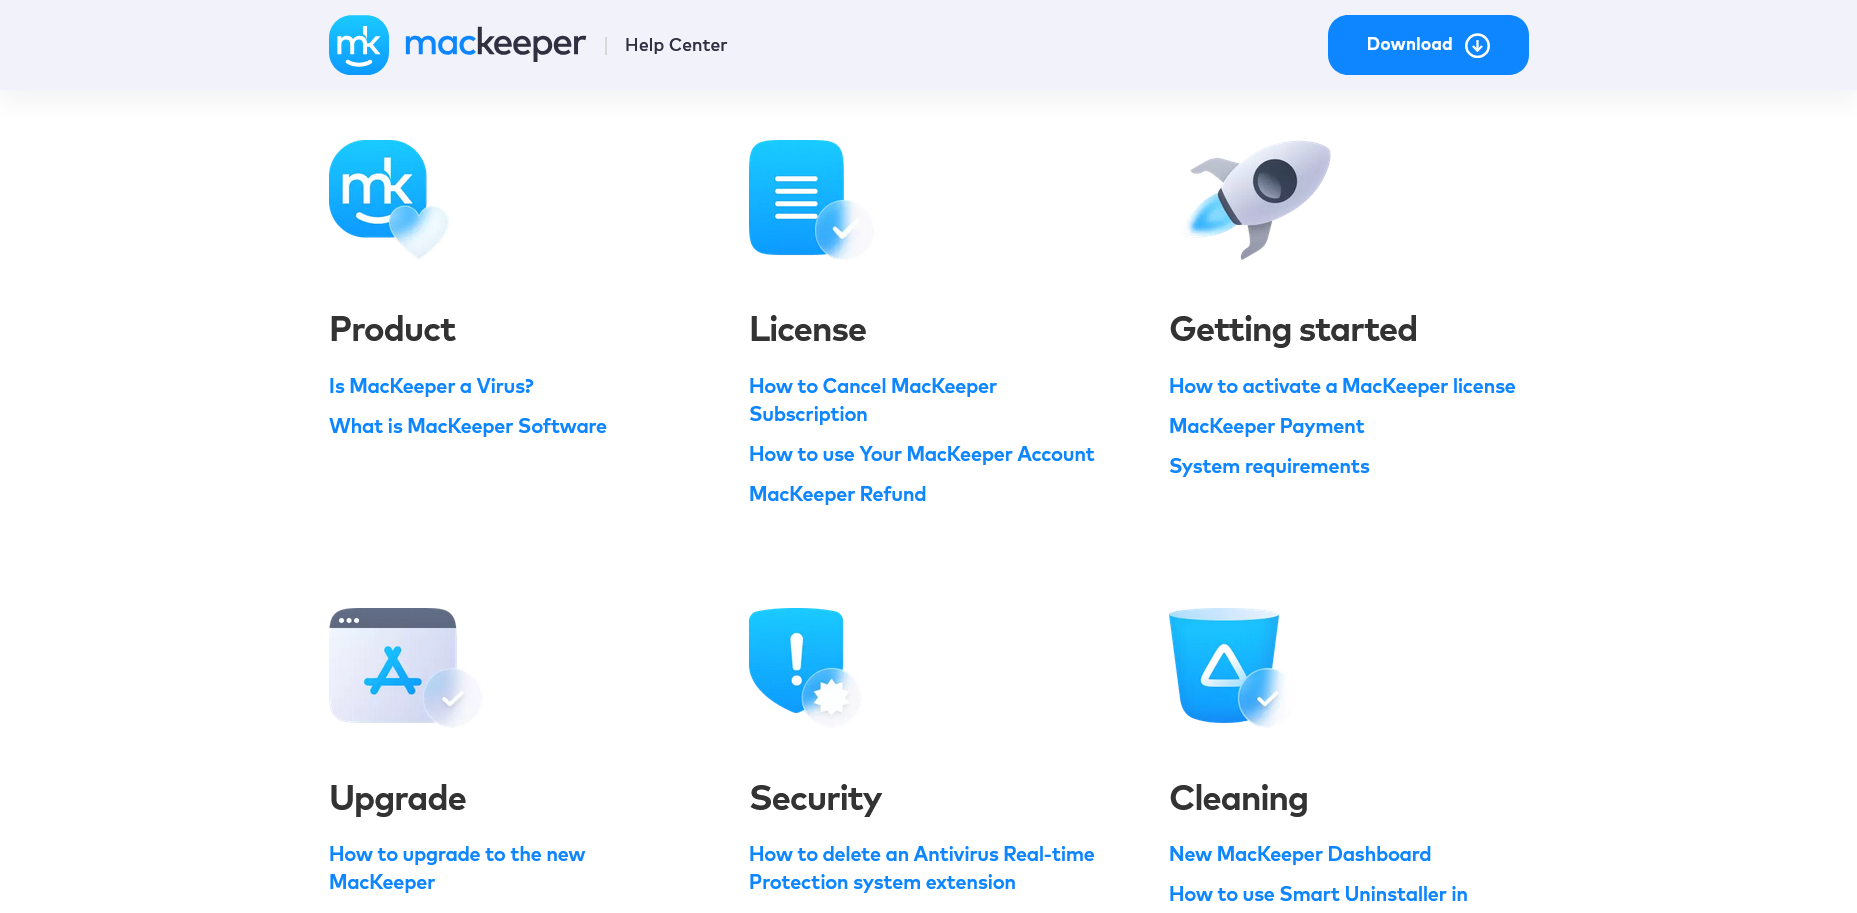
Task: Open the Cleaning category heading
Action: pos(1239,798)
